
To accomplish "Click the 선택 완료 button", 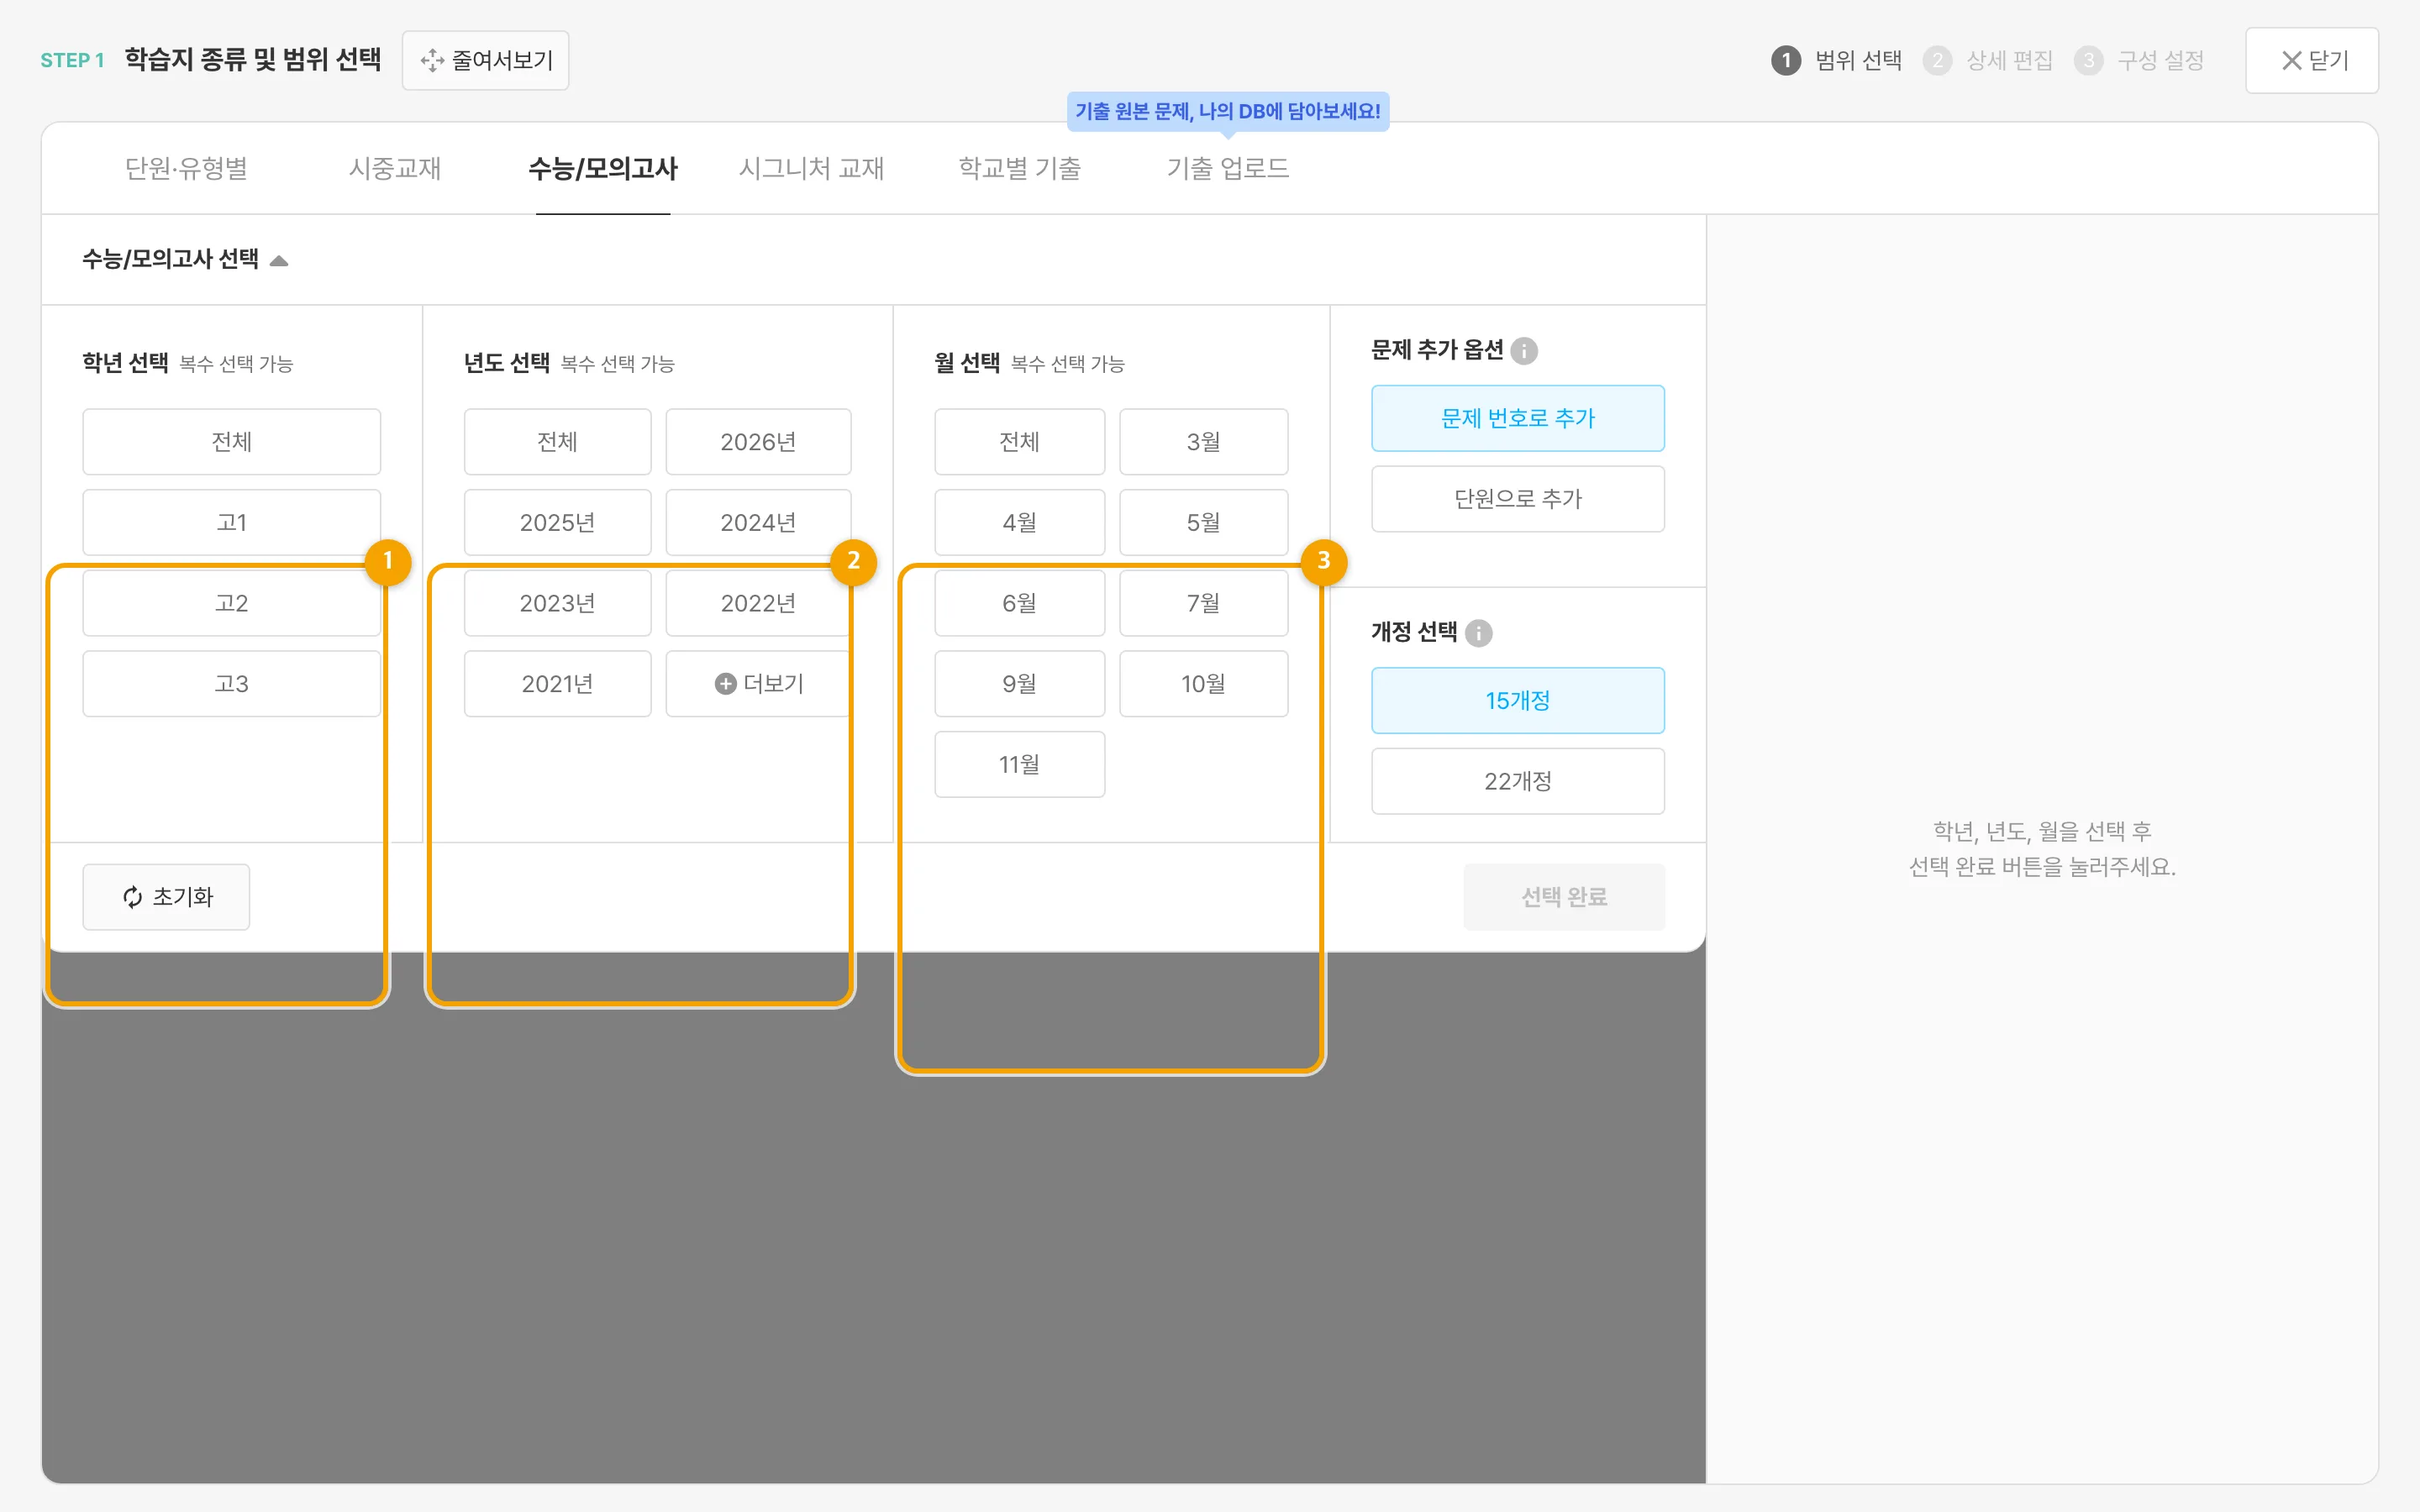I will pyautogui.click(x=1564, y=897).
